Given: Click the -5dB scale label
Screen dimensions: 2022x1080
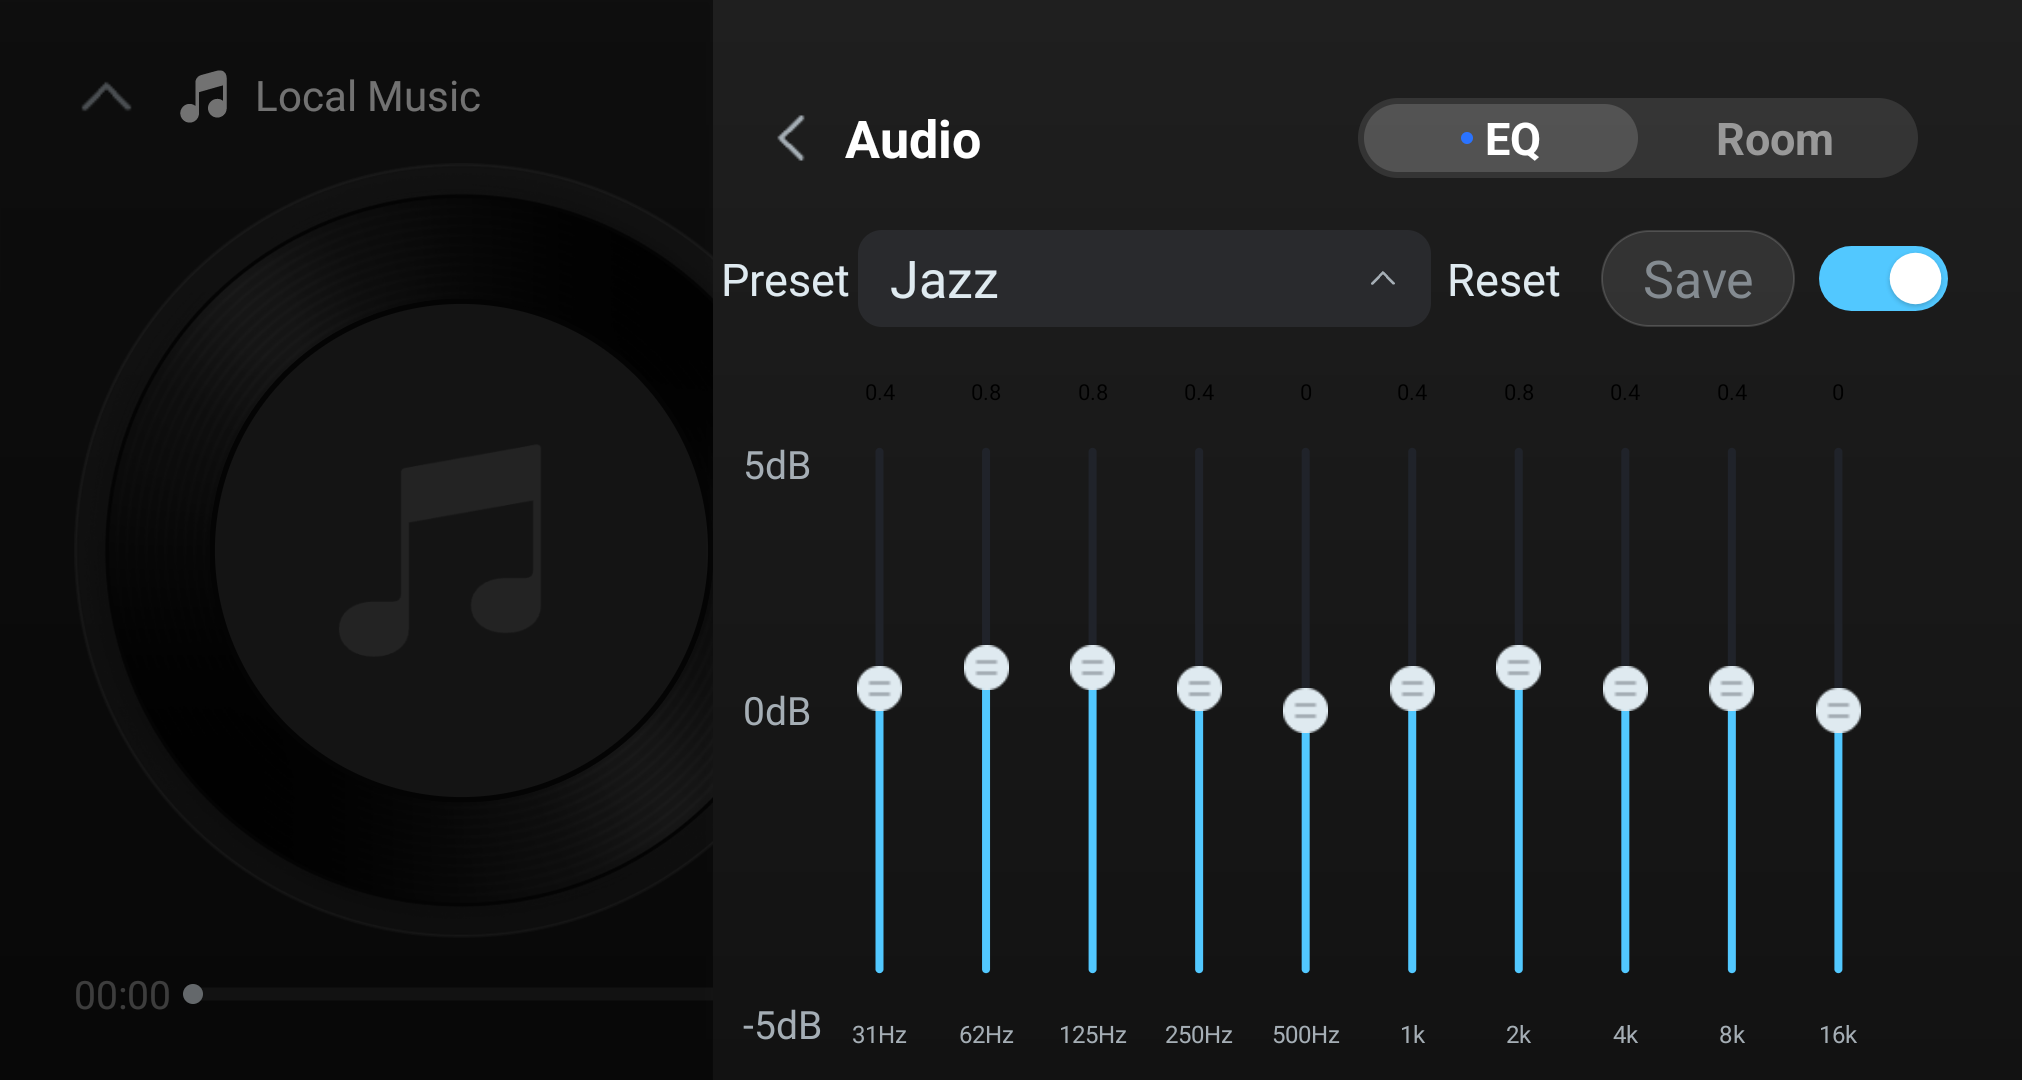Looking at the screenshot, I should click(781, 1026).
